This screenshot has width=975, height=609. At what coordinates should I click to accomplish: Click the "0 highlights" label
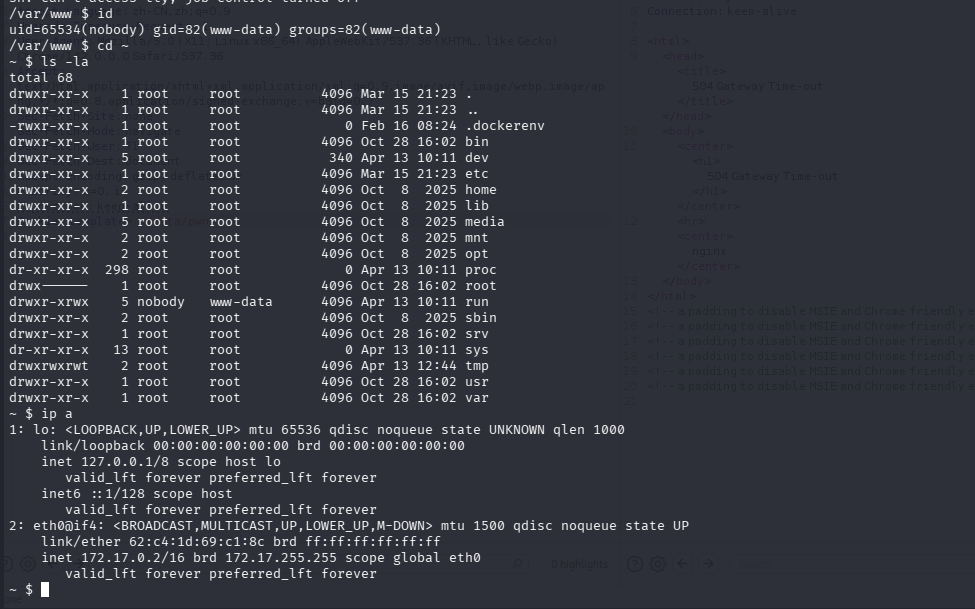tap(579, 565)
